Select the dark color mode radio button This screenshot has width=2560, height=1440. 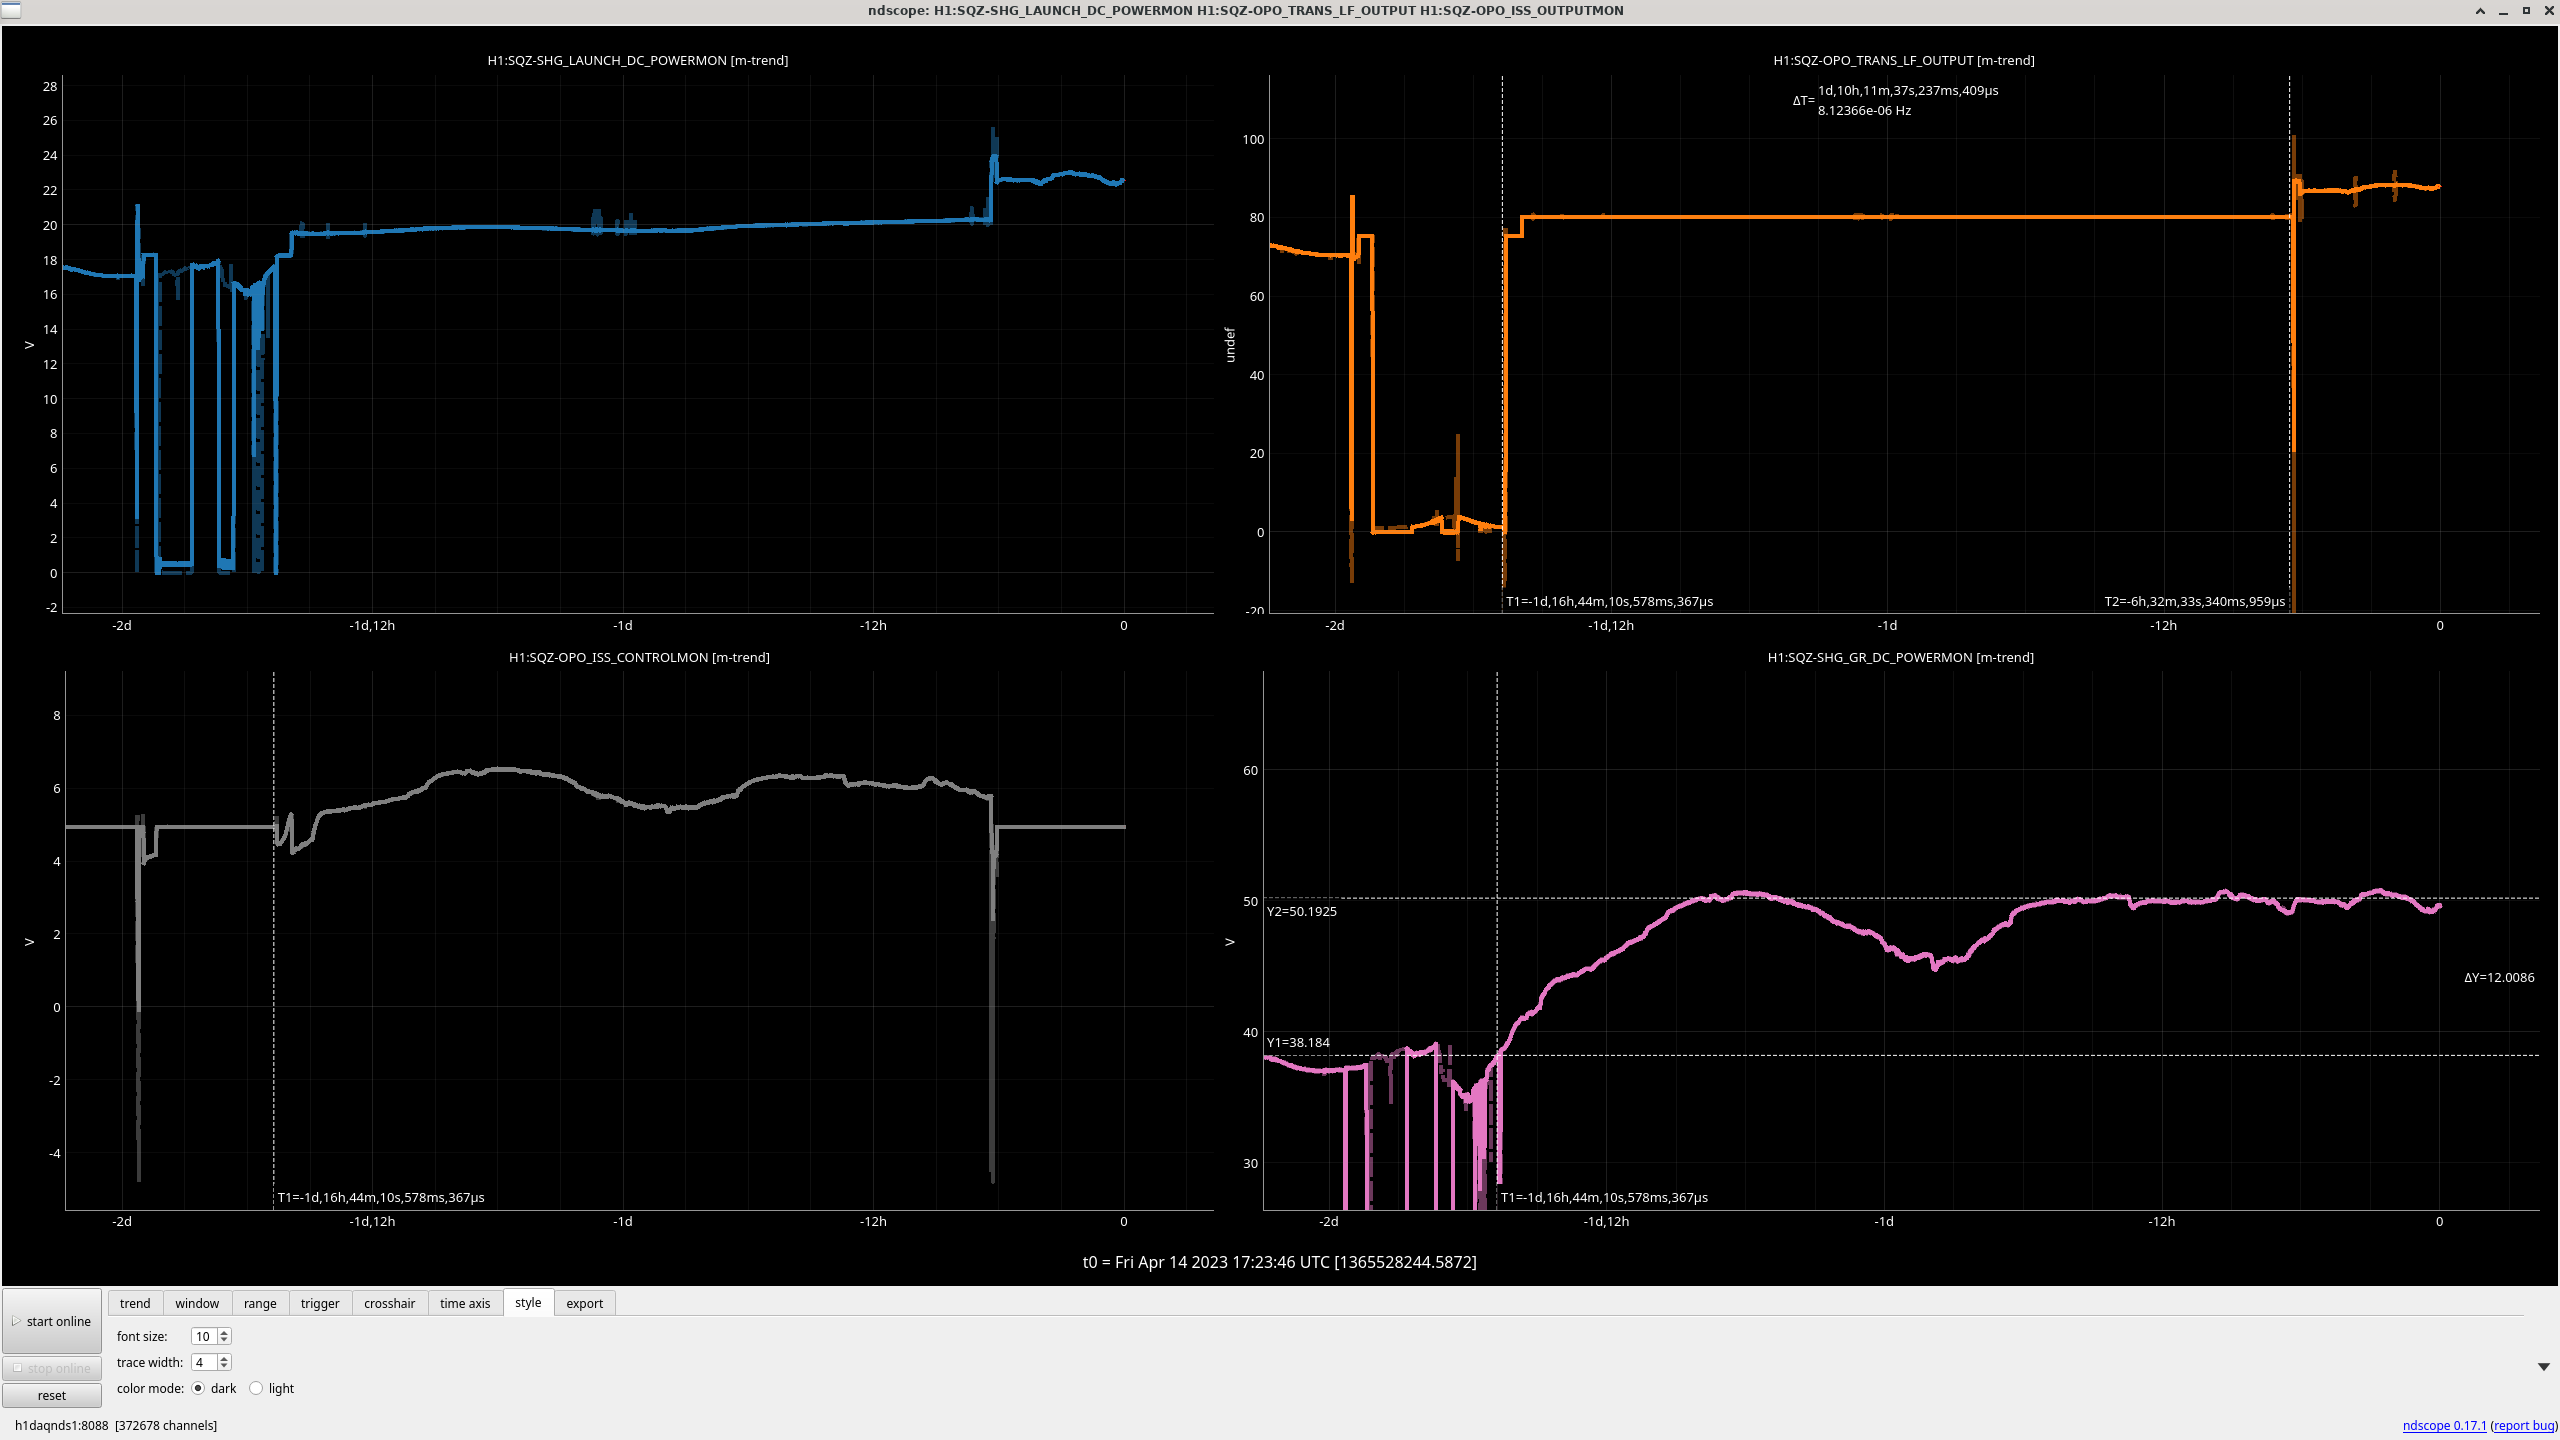pos(198,1388)
